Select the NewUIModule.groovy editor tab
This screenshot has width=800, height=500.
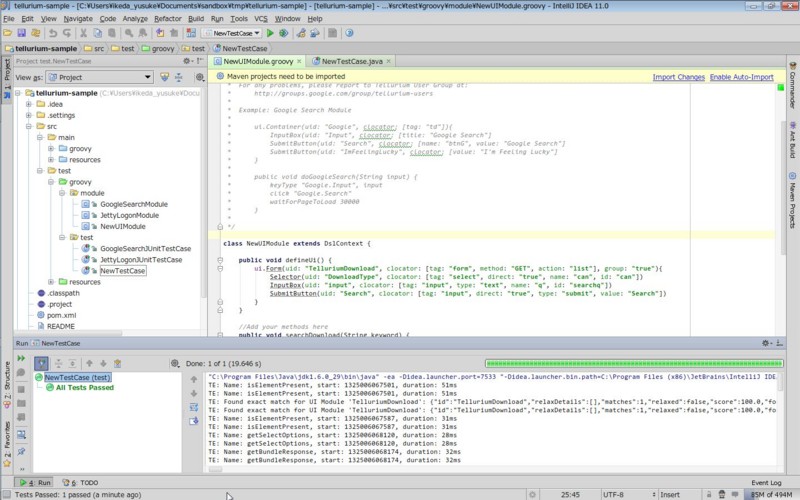pyautogui.click(x=258, y=61)
